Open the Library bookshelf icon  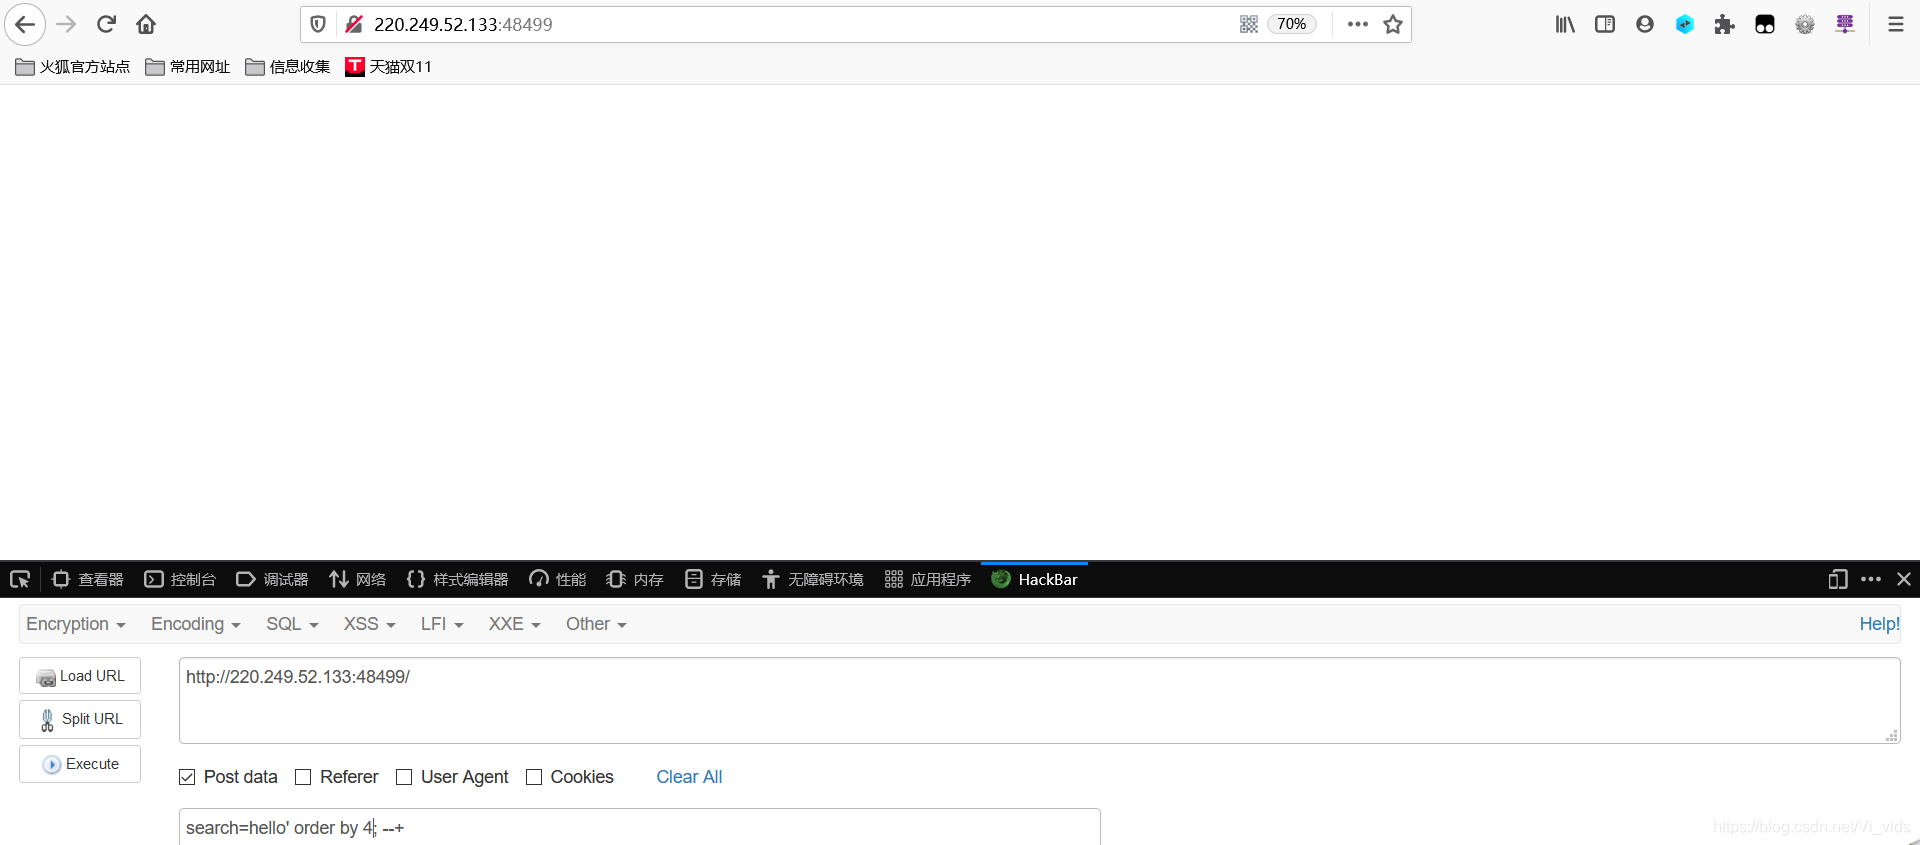pyautogui.click(x=1565, y=24)
